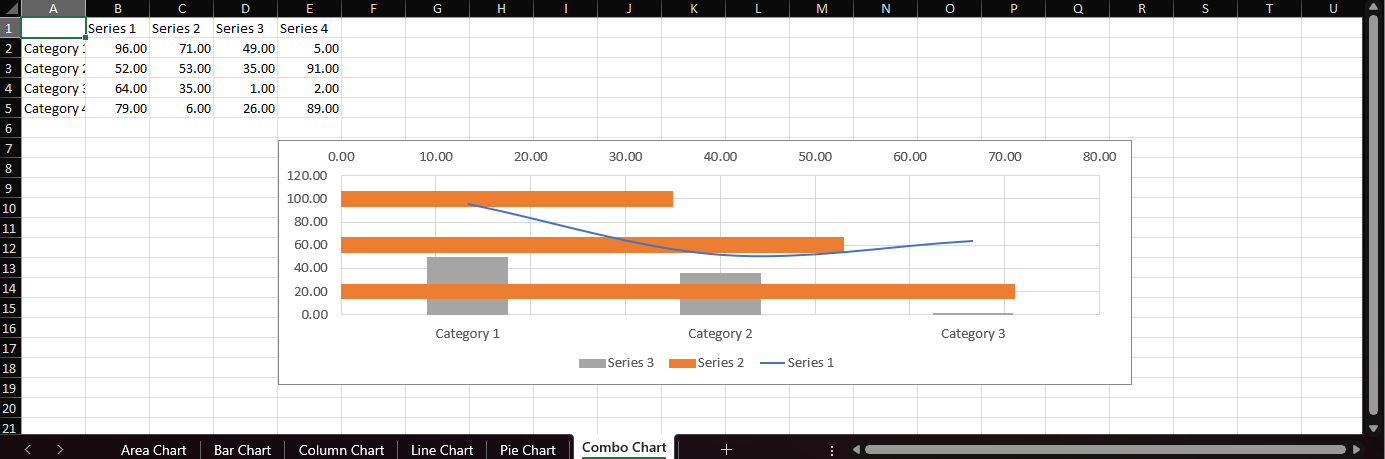The height and width of the screenshot is (459, 1385).
Task: Select the cell containing Series 4
Action: pos(309,28)
